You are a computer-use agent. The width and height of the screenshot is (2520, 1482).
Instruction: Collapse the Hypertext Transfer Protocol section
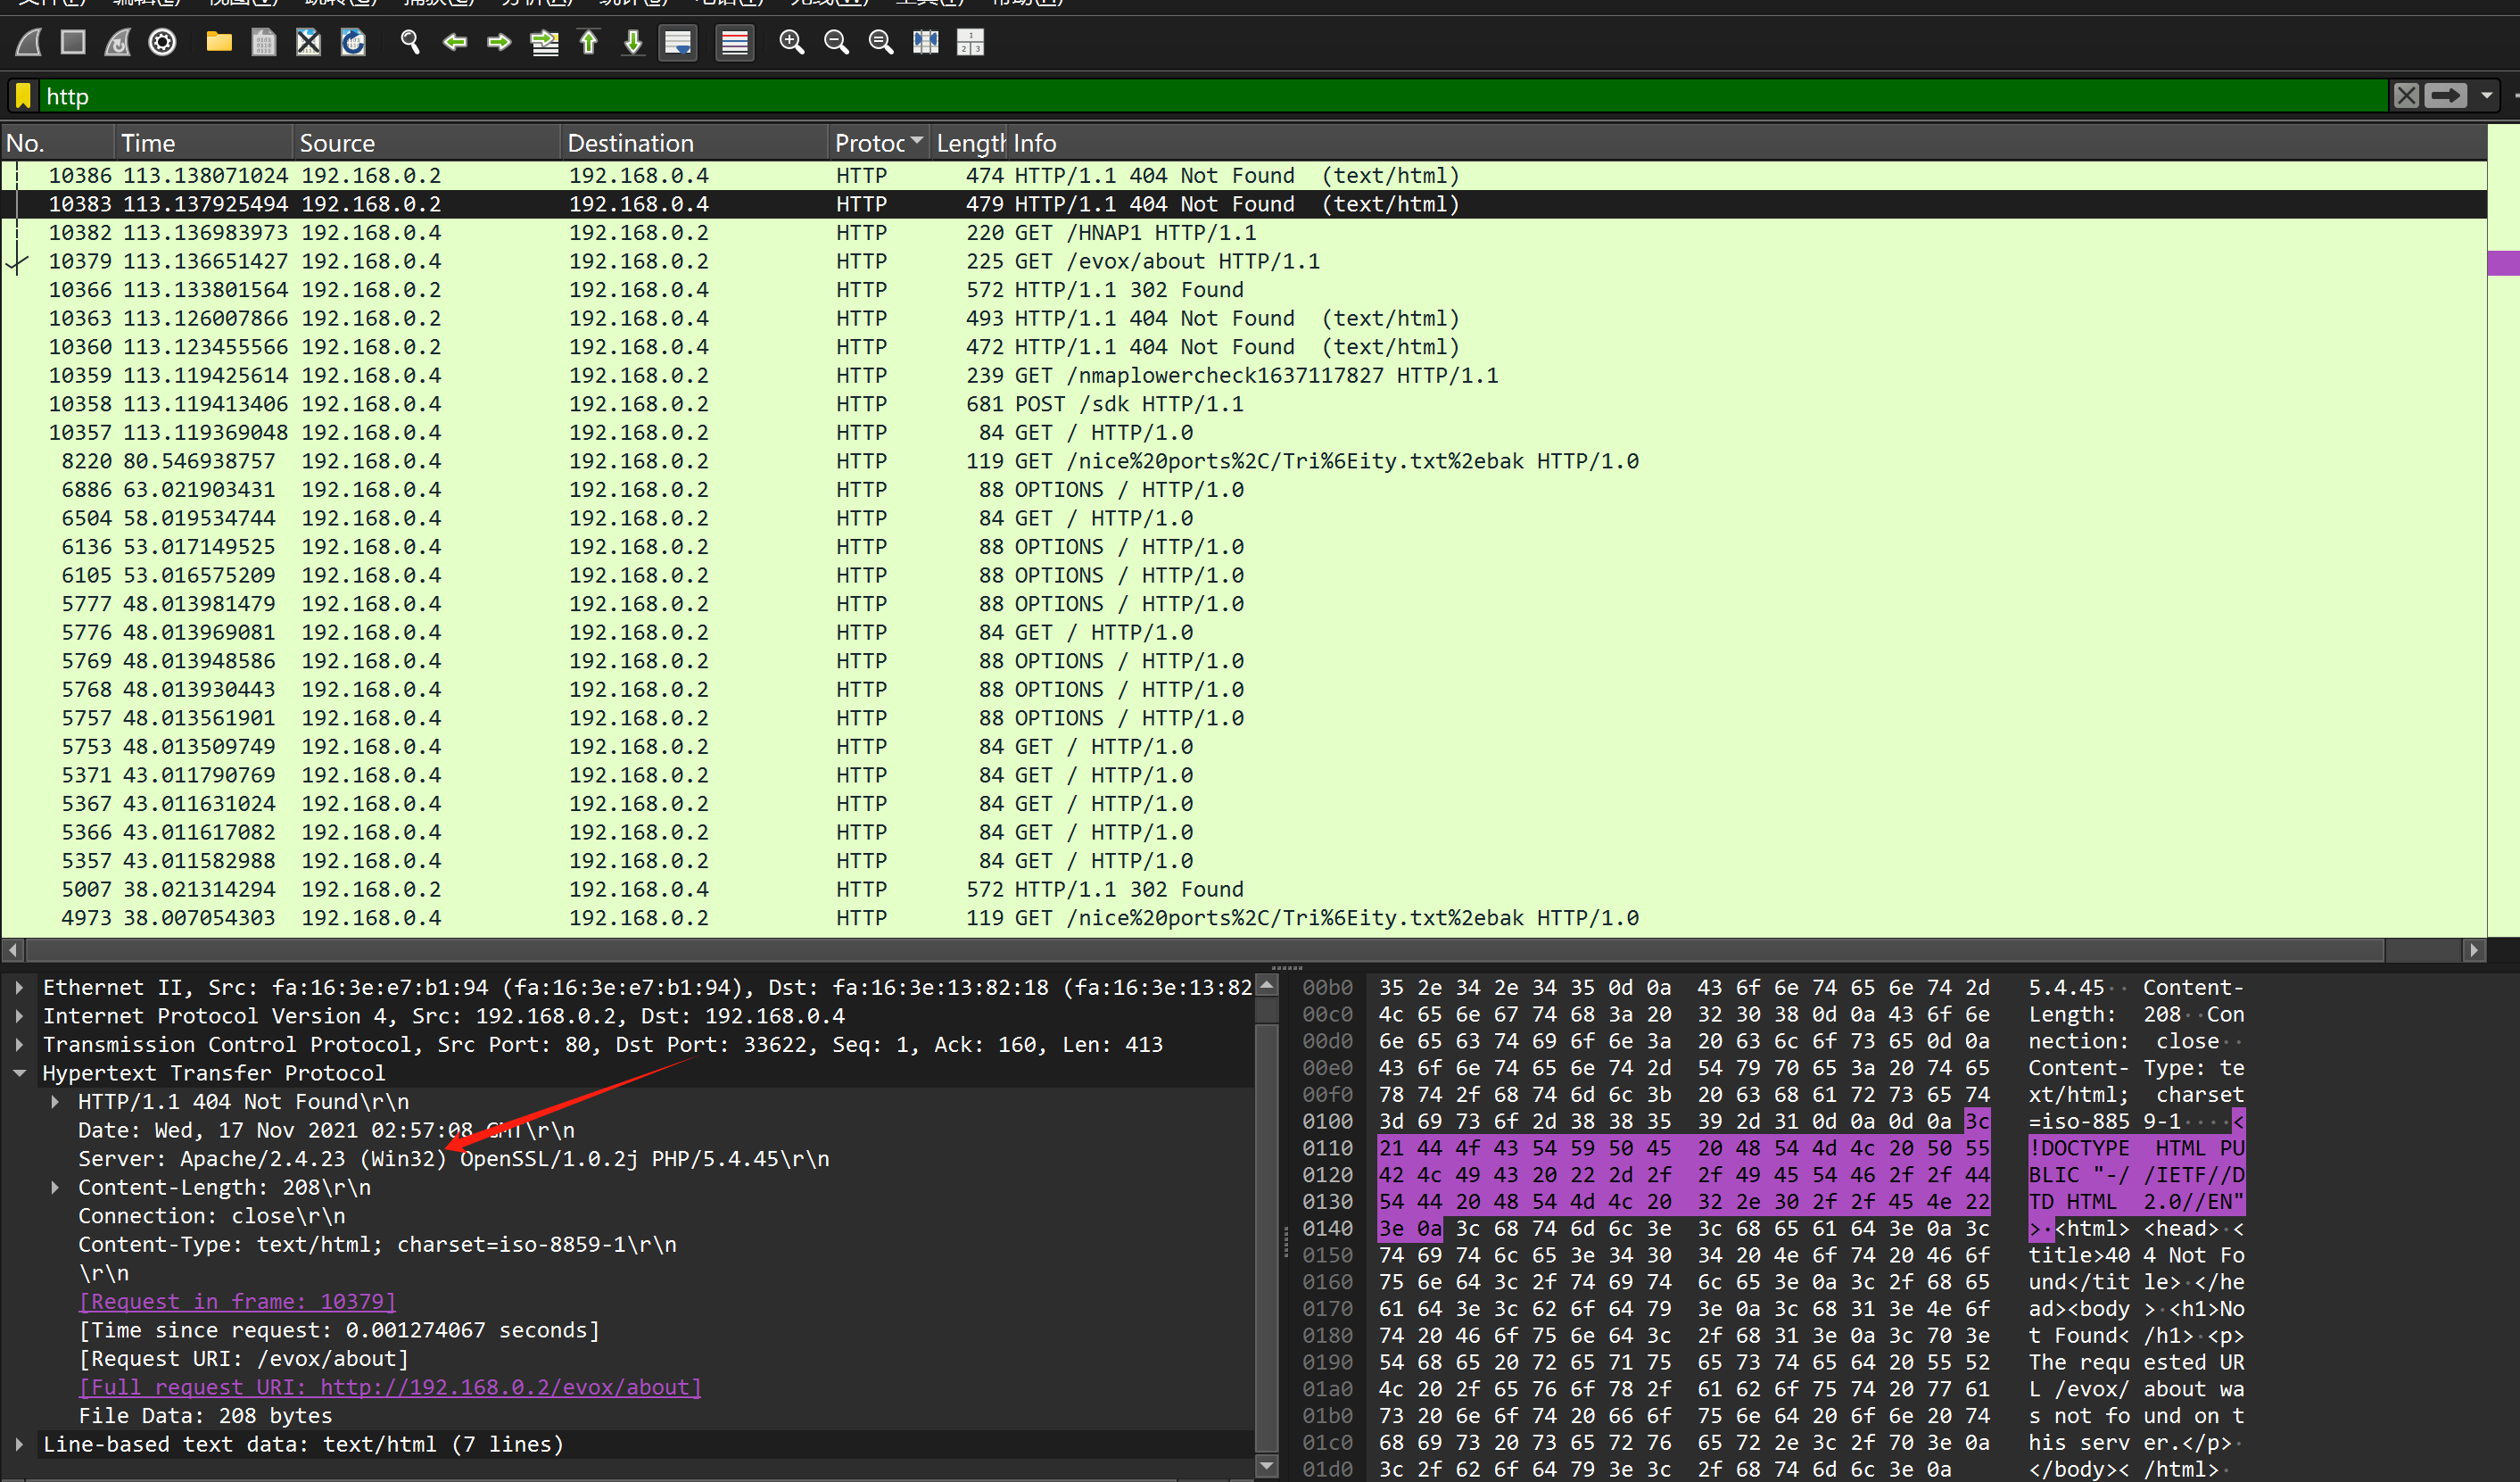19,1073
